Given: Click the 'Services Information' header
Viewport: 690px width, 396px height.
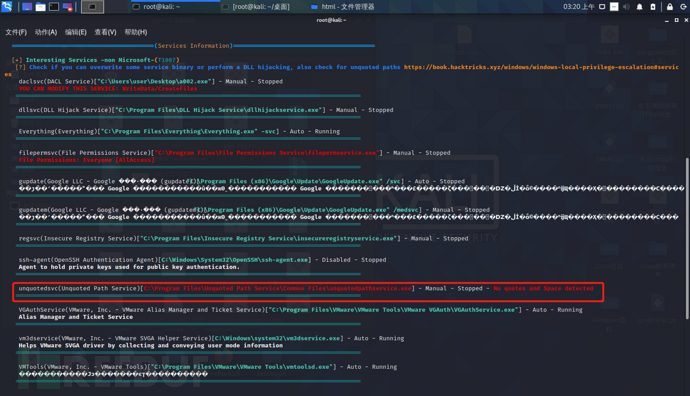Looking at the screenshot, I should (194, 46).
